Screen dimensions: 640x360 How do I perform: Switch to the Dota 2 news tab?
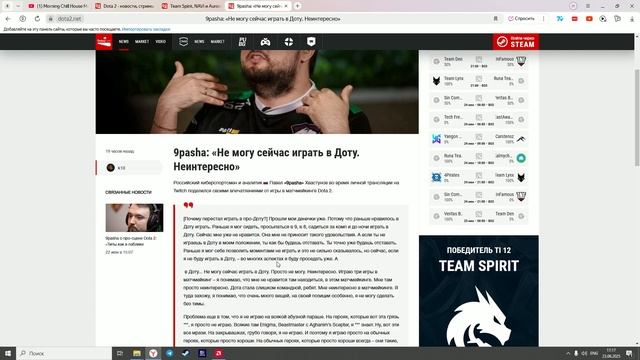tap(124, 6)
